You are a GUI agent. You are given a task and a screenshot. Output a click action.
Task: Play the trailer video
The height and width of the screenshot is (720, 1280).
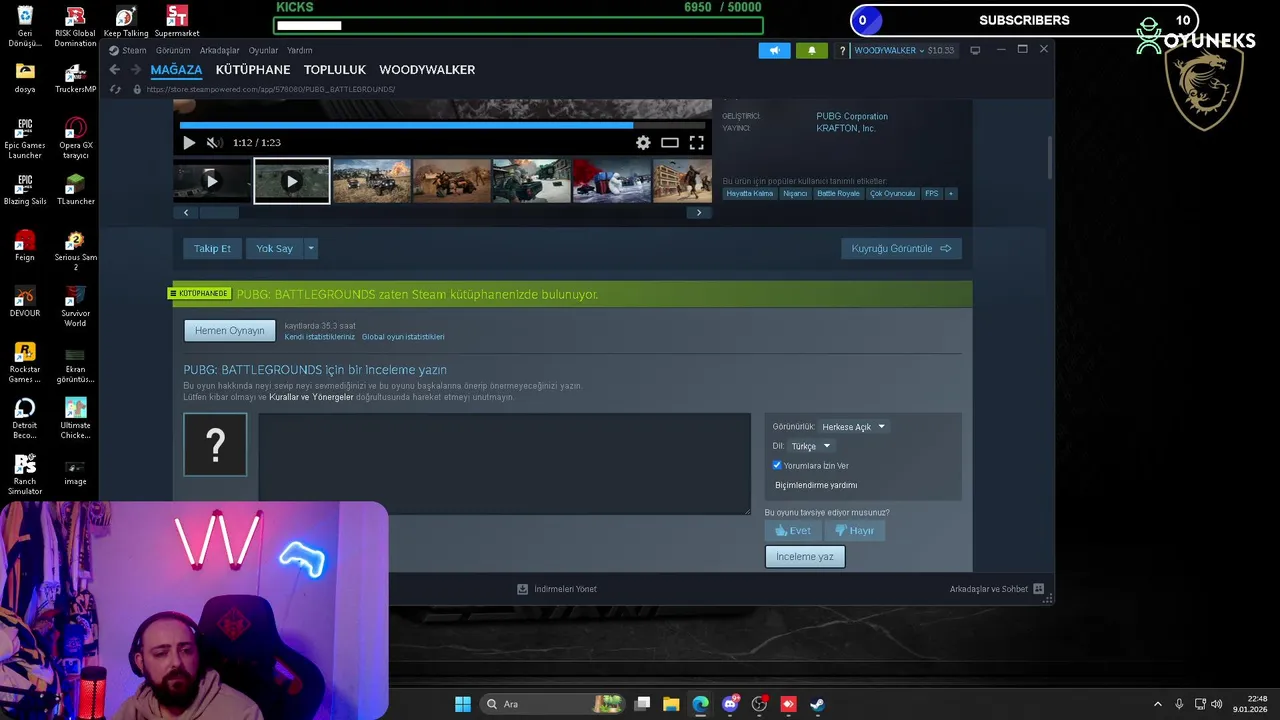(x=189, y=143)
